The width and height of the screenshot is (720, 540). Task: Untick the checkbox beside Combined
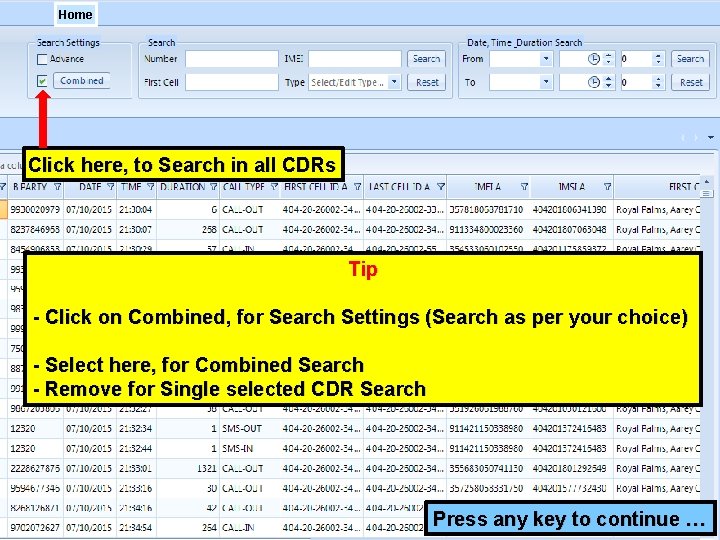tap(42, 81)
